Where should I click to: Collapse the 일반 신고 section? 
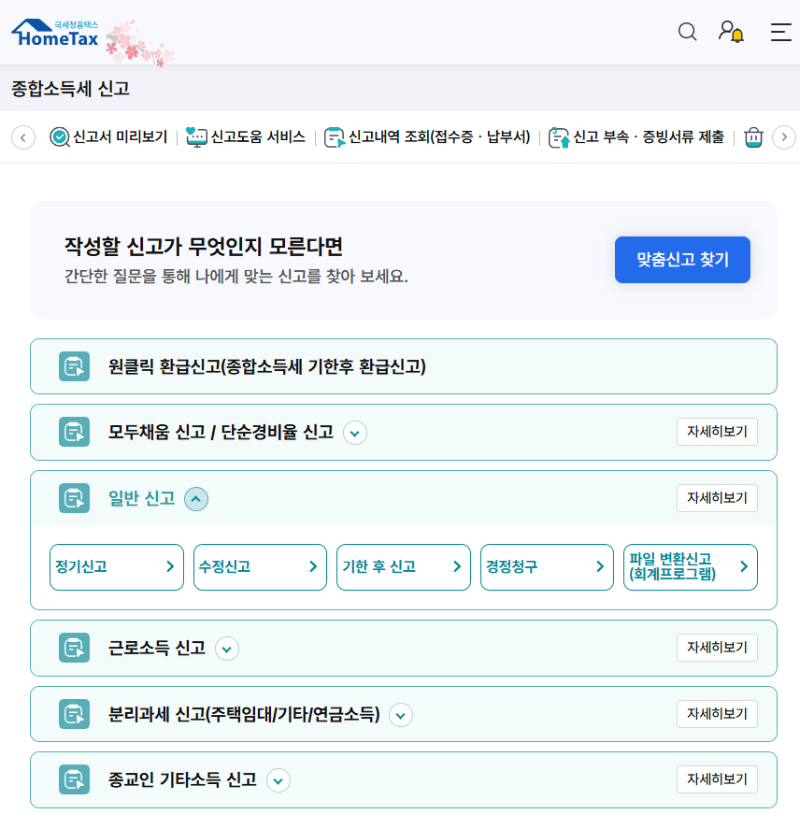click(196, 498)
